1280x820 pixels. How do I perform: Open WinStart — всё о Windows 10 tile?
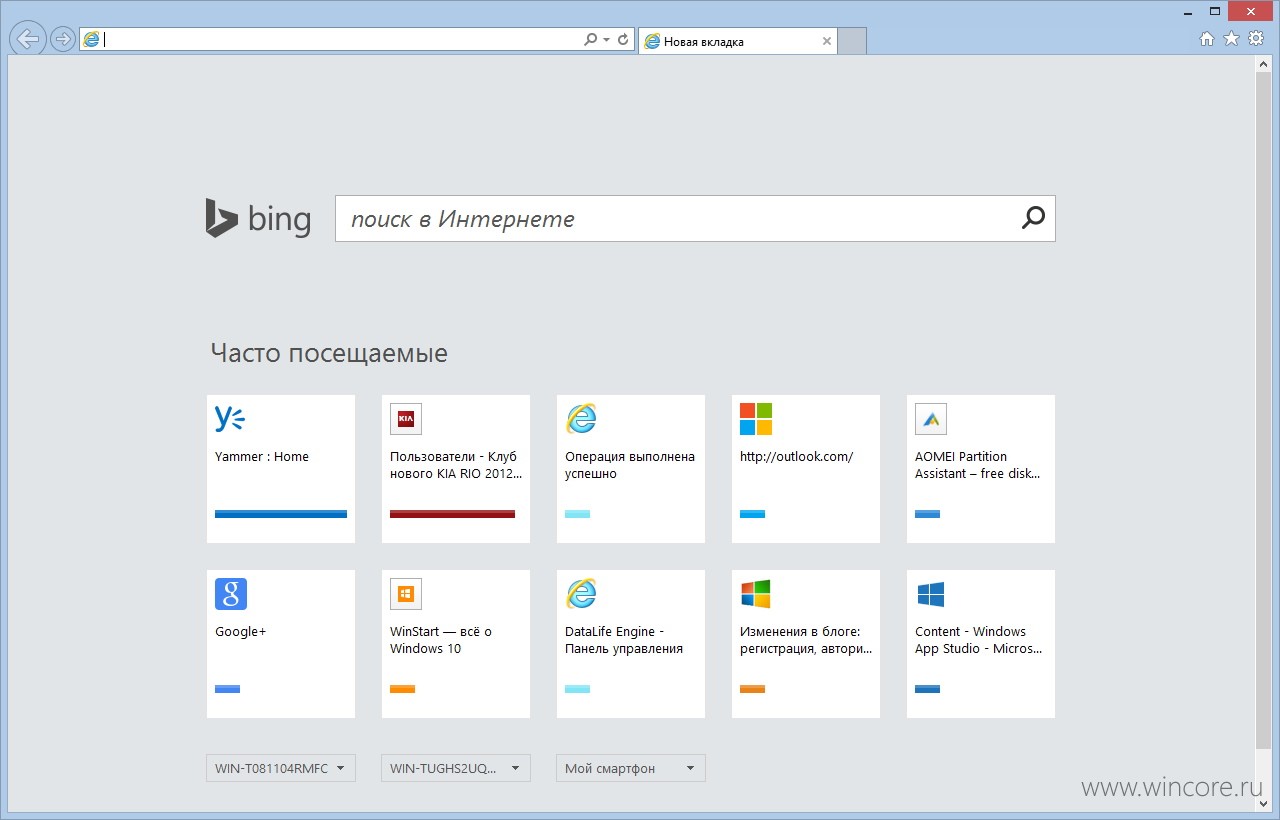[456, 644]
